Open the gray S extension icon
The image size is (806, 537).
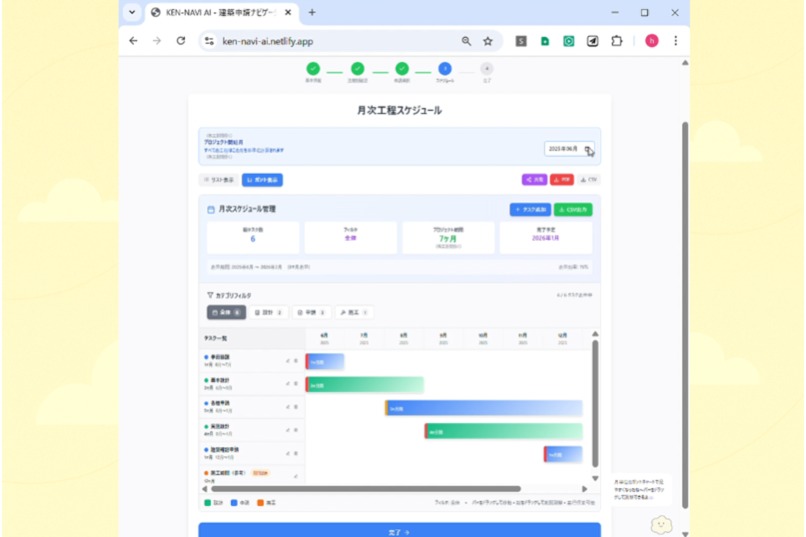(x=521, y=41)
